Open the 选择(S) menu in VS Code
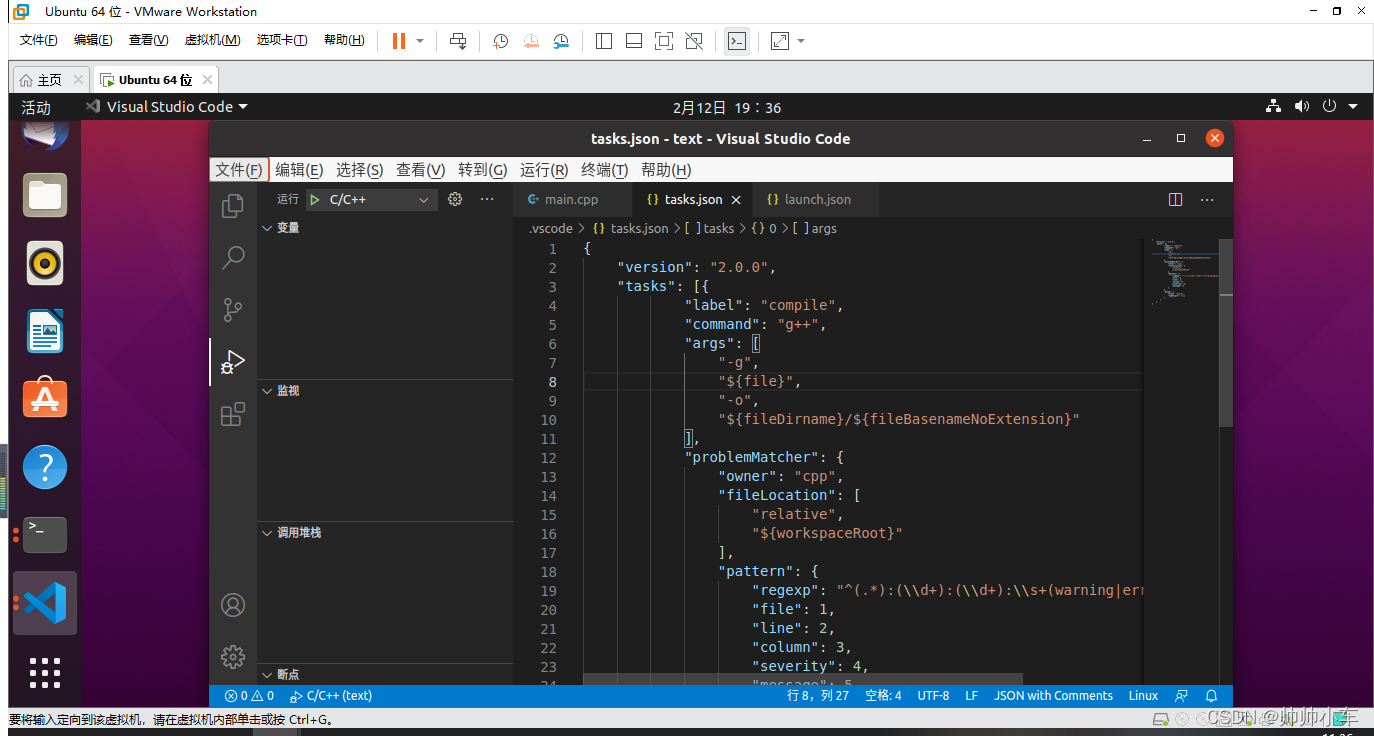 (360, 170)
